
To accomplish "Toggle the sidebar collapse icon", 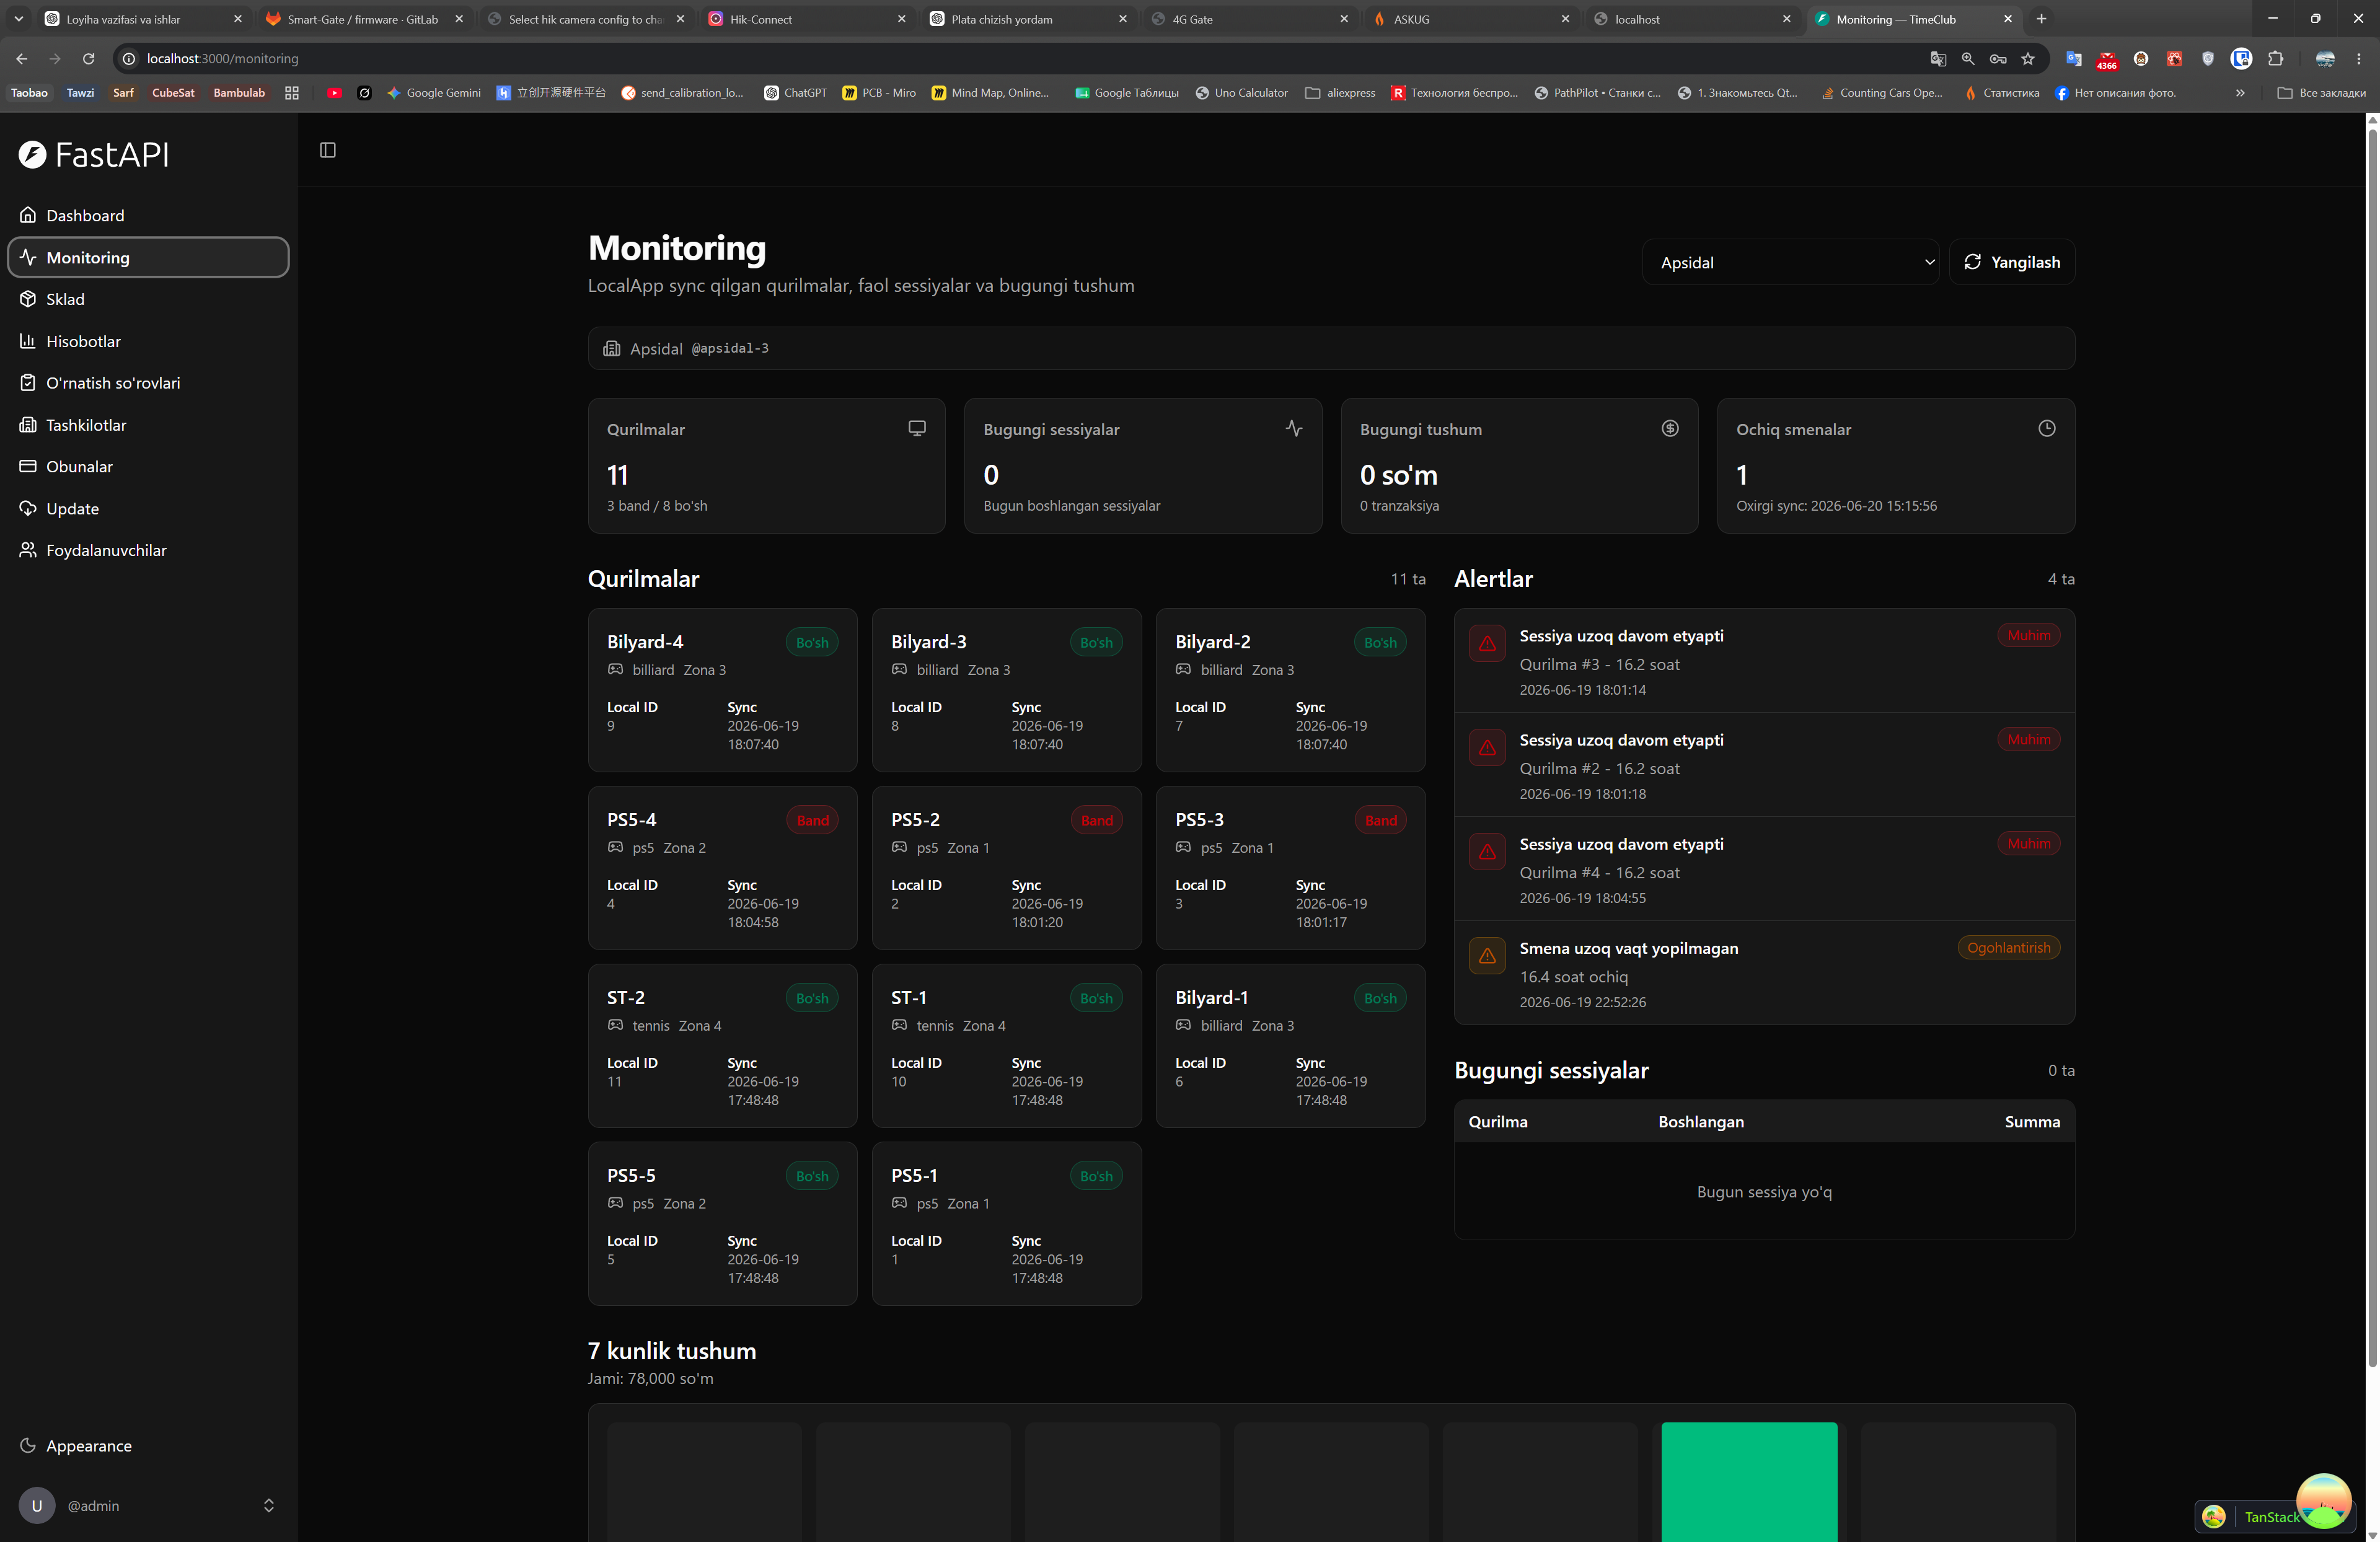I will [327, 150].
